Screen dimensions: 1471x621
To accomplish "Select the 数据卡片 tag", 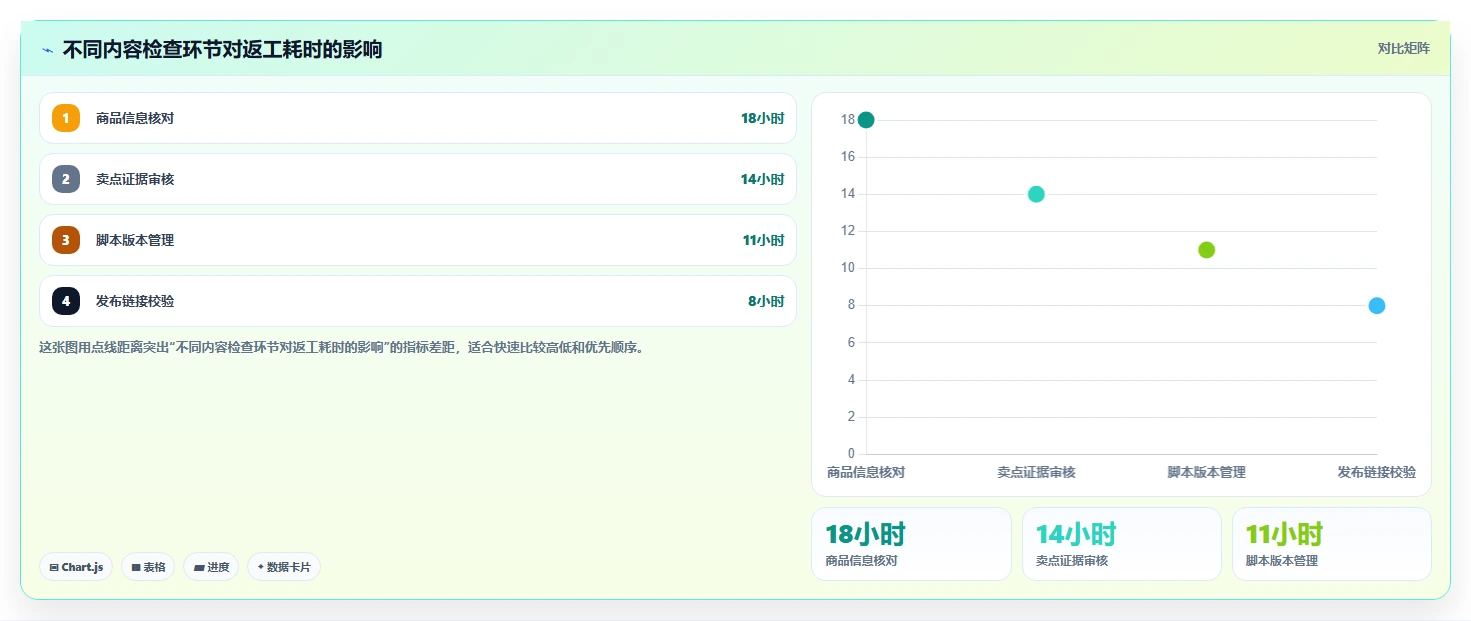I will [x=284, y=567].
